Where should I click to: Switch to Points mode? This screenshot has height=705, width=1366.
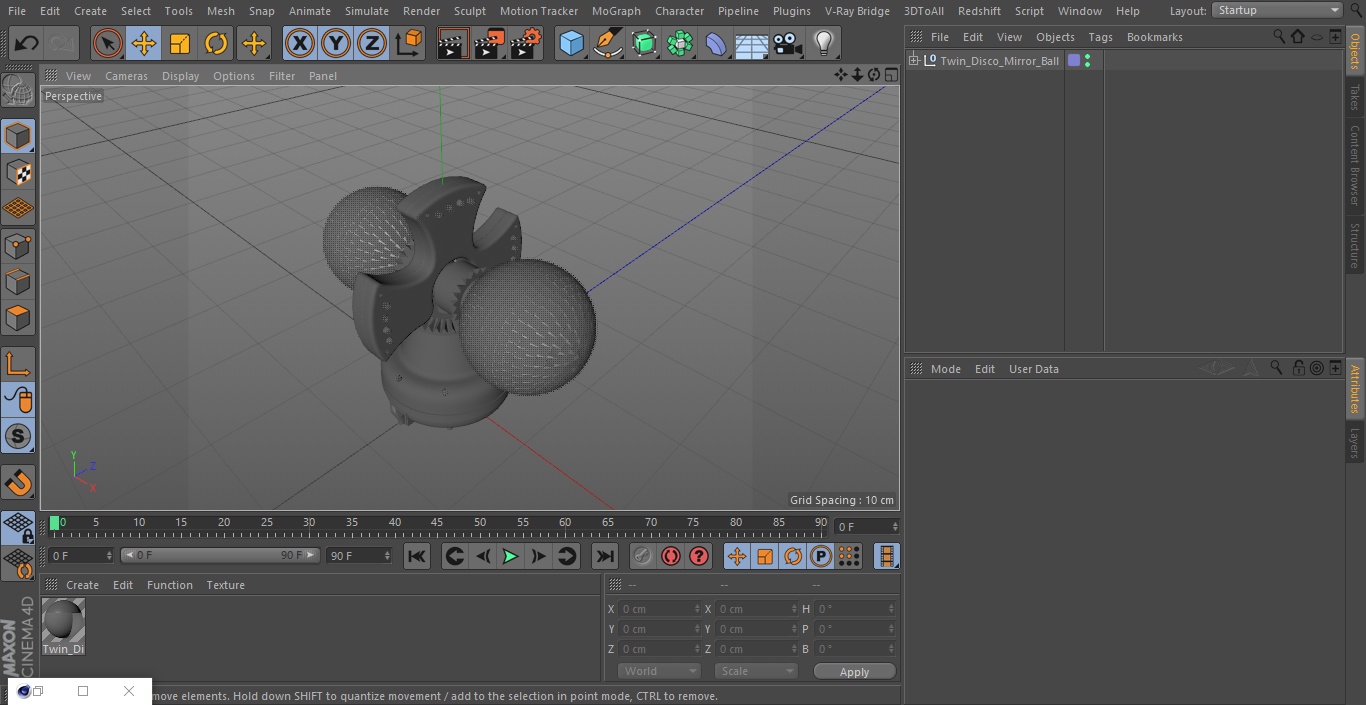tap(18, 245)
